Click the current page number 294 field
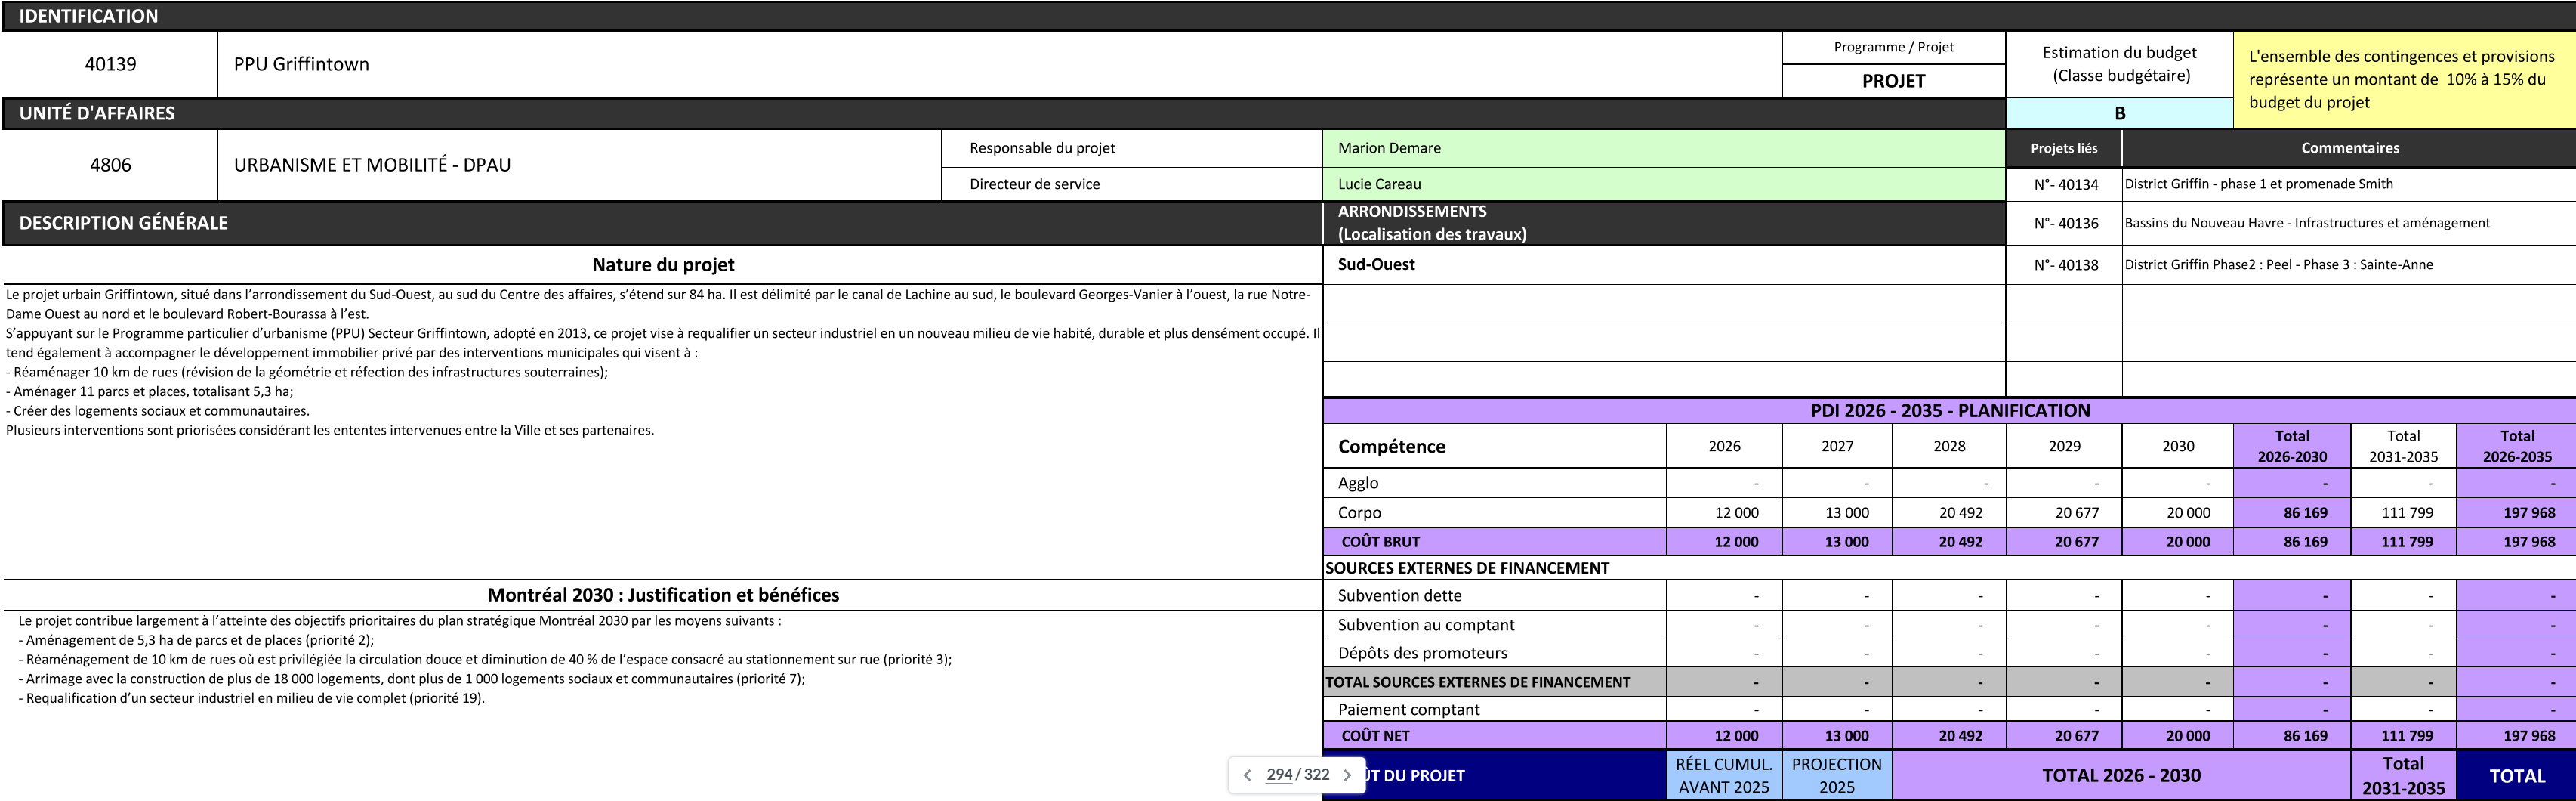Screen dimensions: 2576x801 coord(1279,775)
